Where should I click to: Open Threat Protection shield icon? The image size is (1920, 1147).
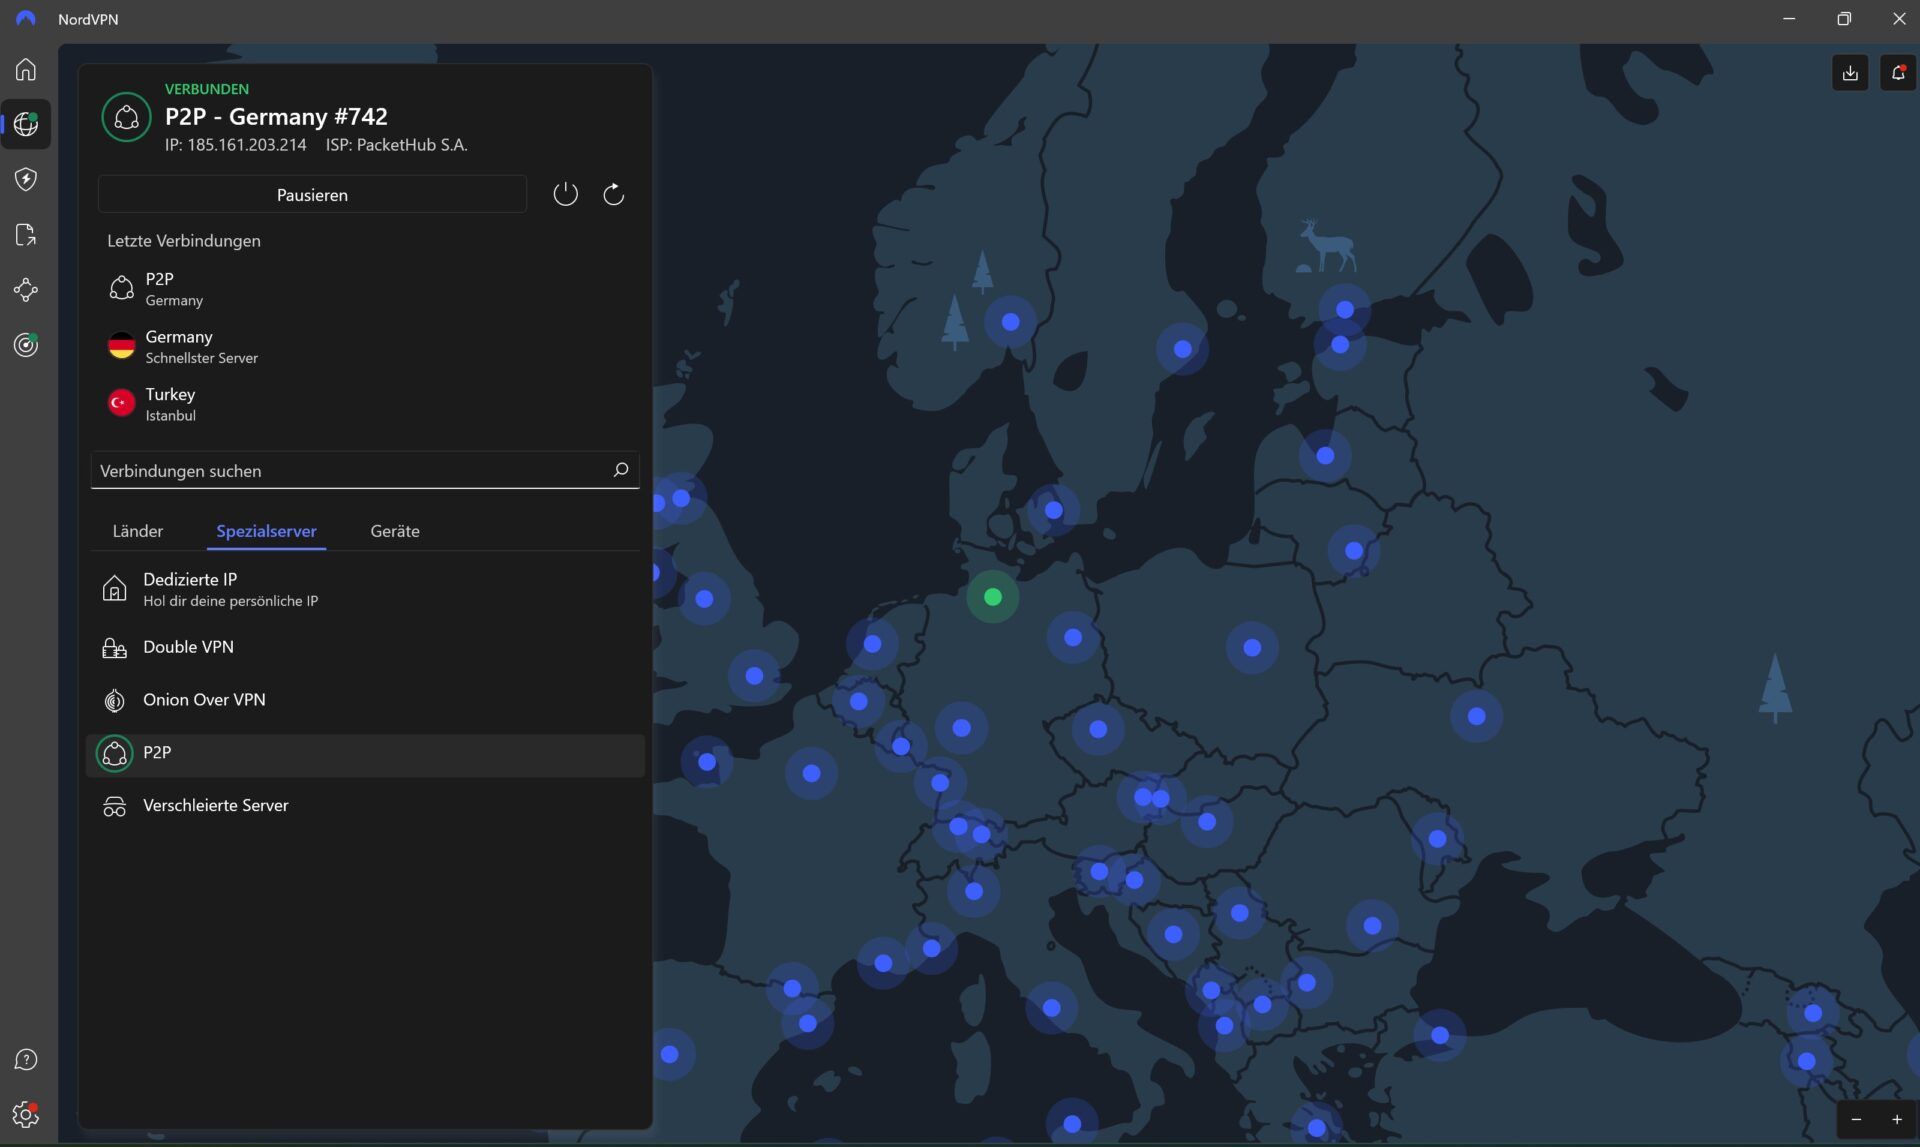point(26,179)
